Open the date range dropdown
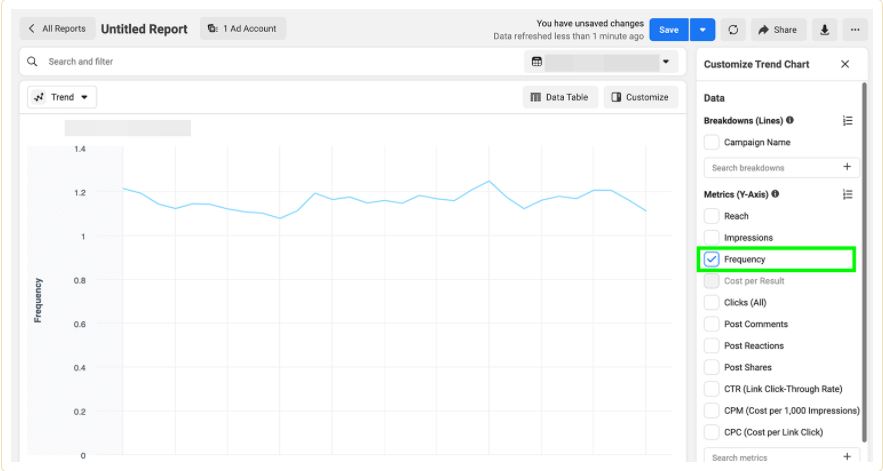Image resolution: width=883 pixels, height=471 pixels. tap(667, 62)
